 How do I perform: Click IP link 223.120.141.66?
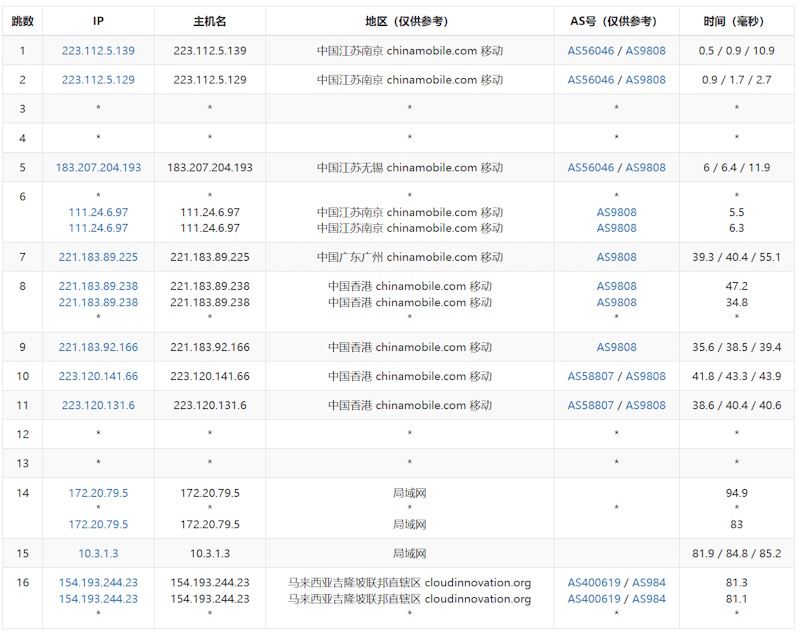pyautogui.click(x=98, y=376)
